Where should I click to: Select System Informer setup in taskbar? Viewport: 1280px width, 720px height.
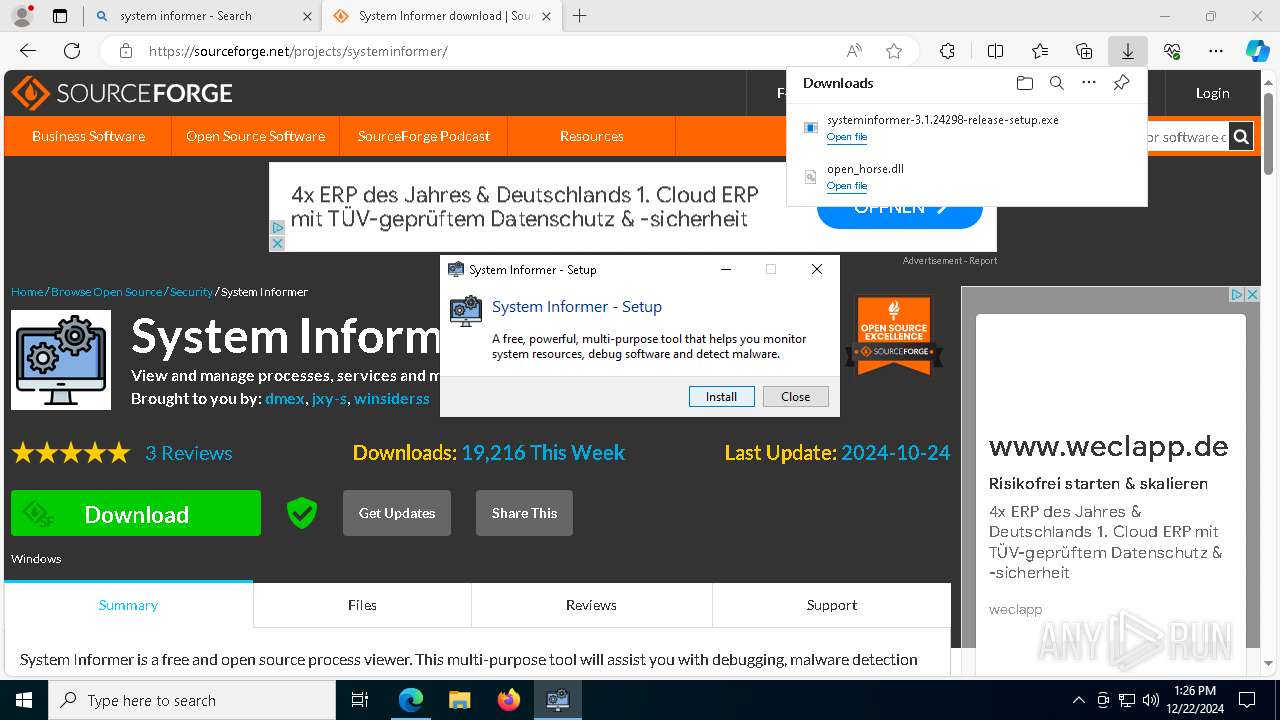coord(557,700)
